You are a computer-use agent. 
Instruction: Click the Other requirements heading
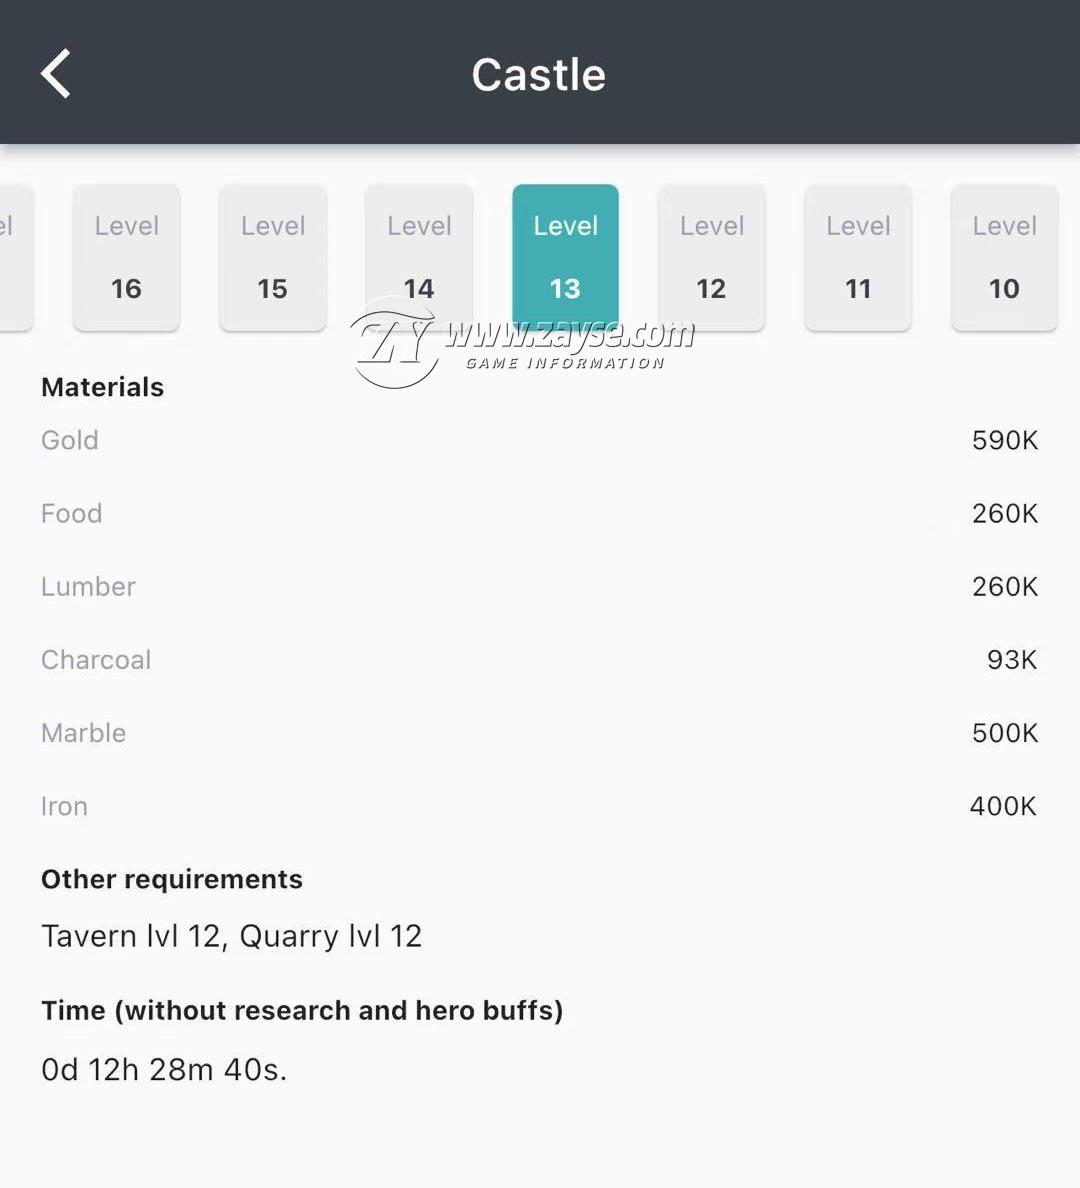172,879
